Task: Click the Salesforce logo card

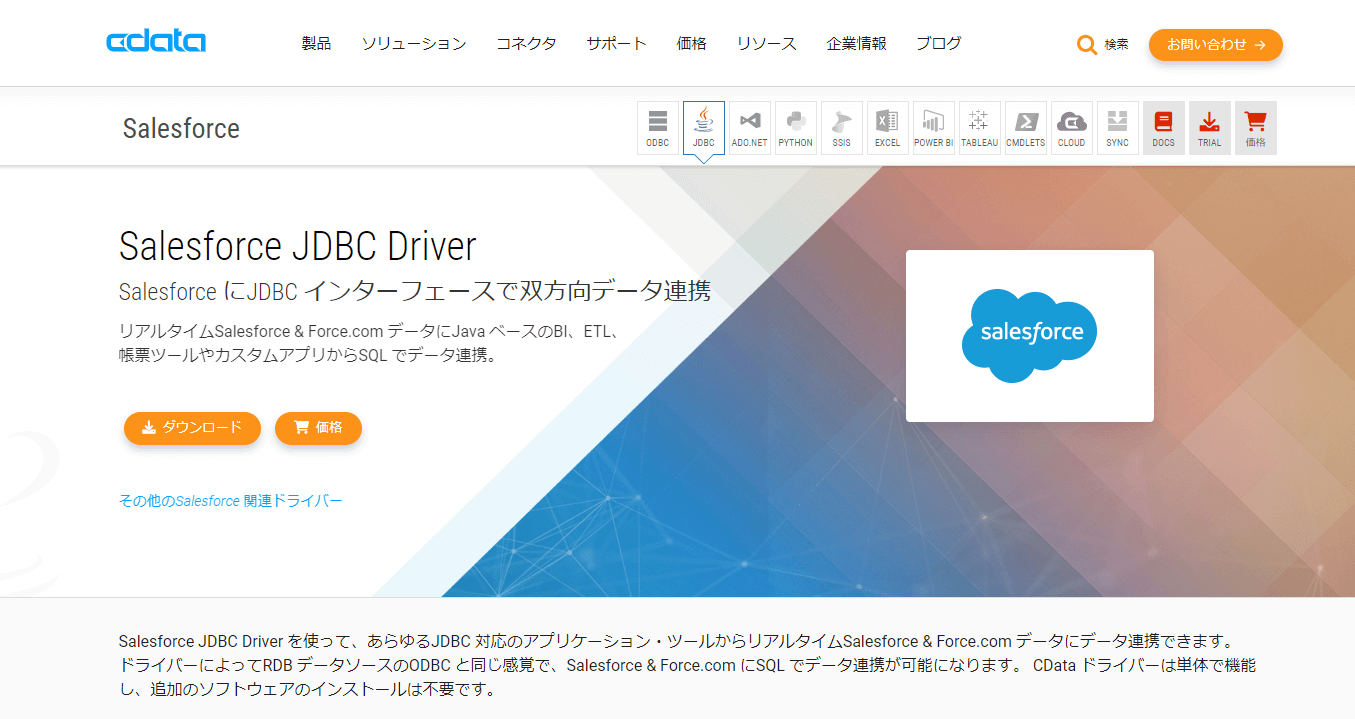Action: pos(1029,336)
